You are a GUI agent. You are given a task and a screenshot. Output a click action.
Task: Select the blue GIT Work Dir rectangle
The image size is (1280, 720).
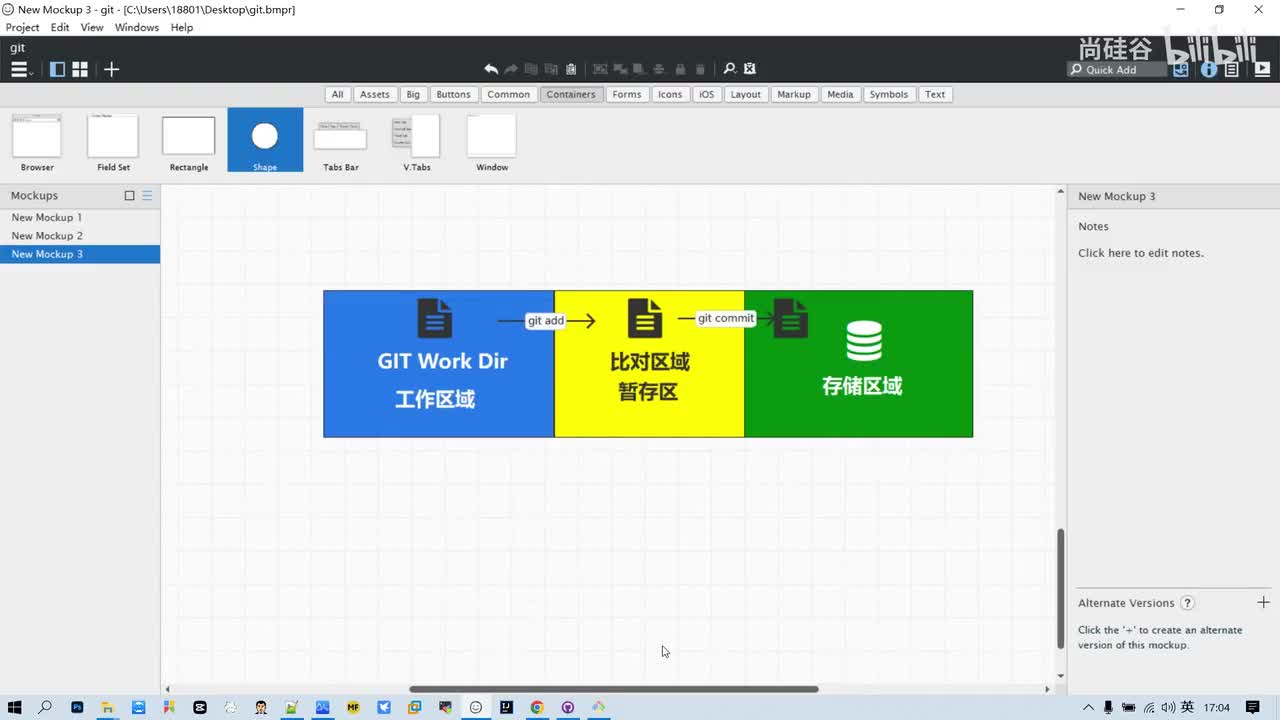(x=439, y=364)
